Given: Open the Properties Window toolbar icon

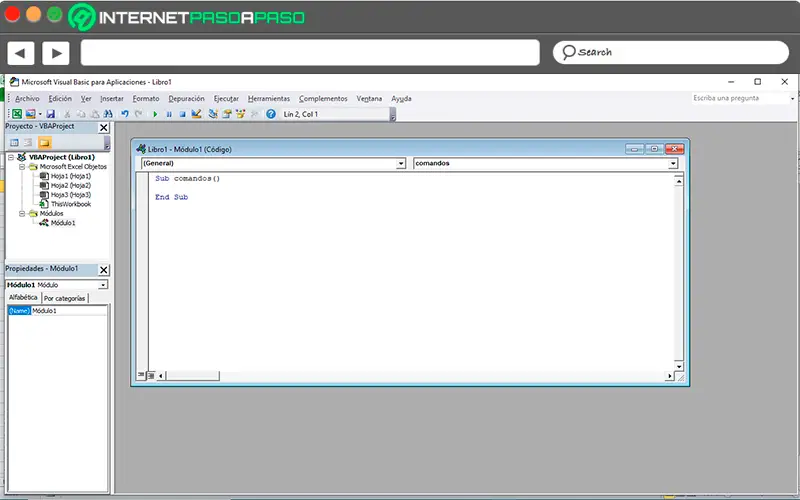Looking at the screenshot, I should point(227,114).
